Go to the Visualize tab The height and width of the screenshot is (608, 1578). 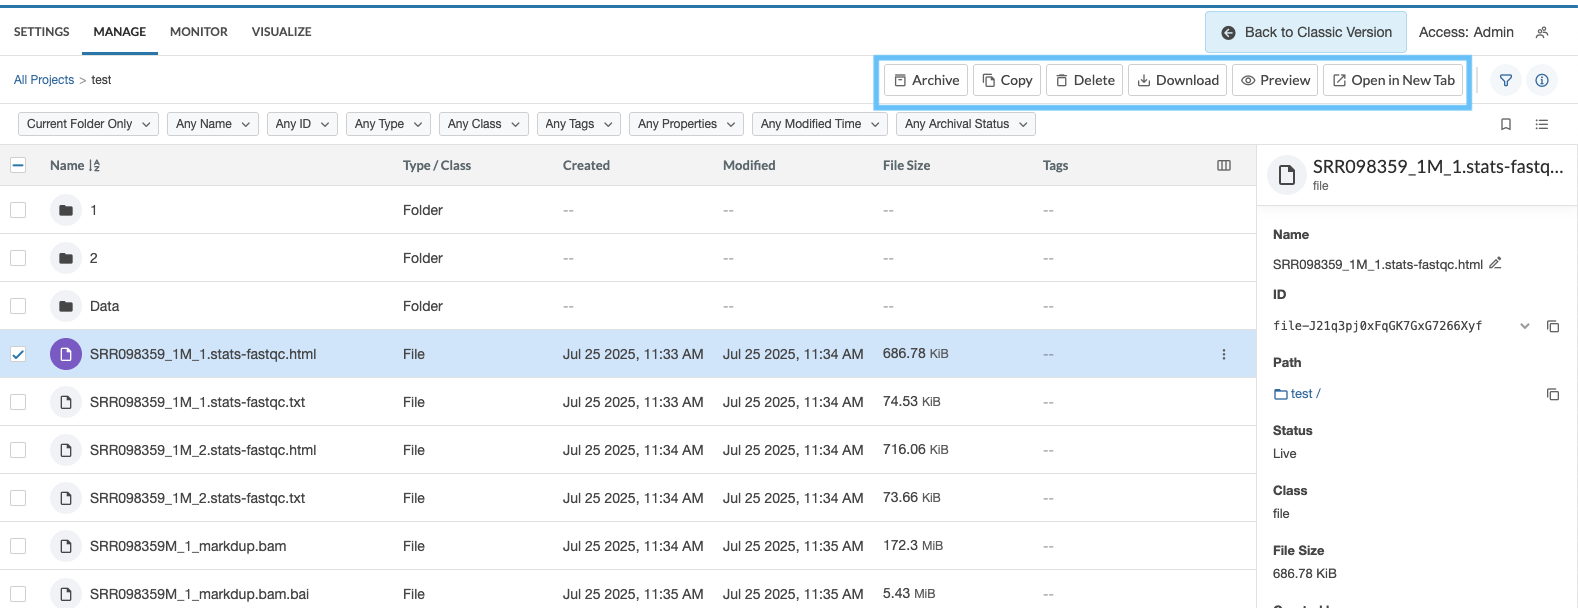[281, 32]
